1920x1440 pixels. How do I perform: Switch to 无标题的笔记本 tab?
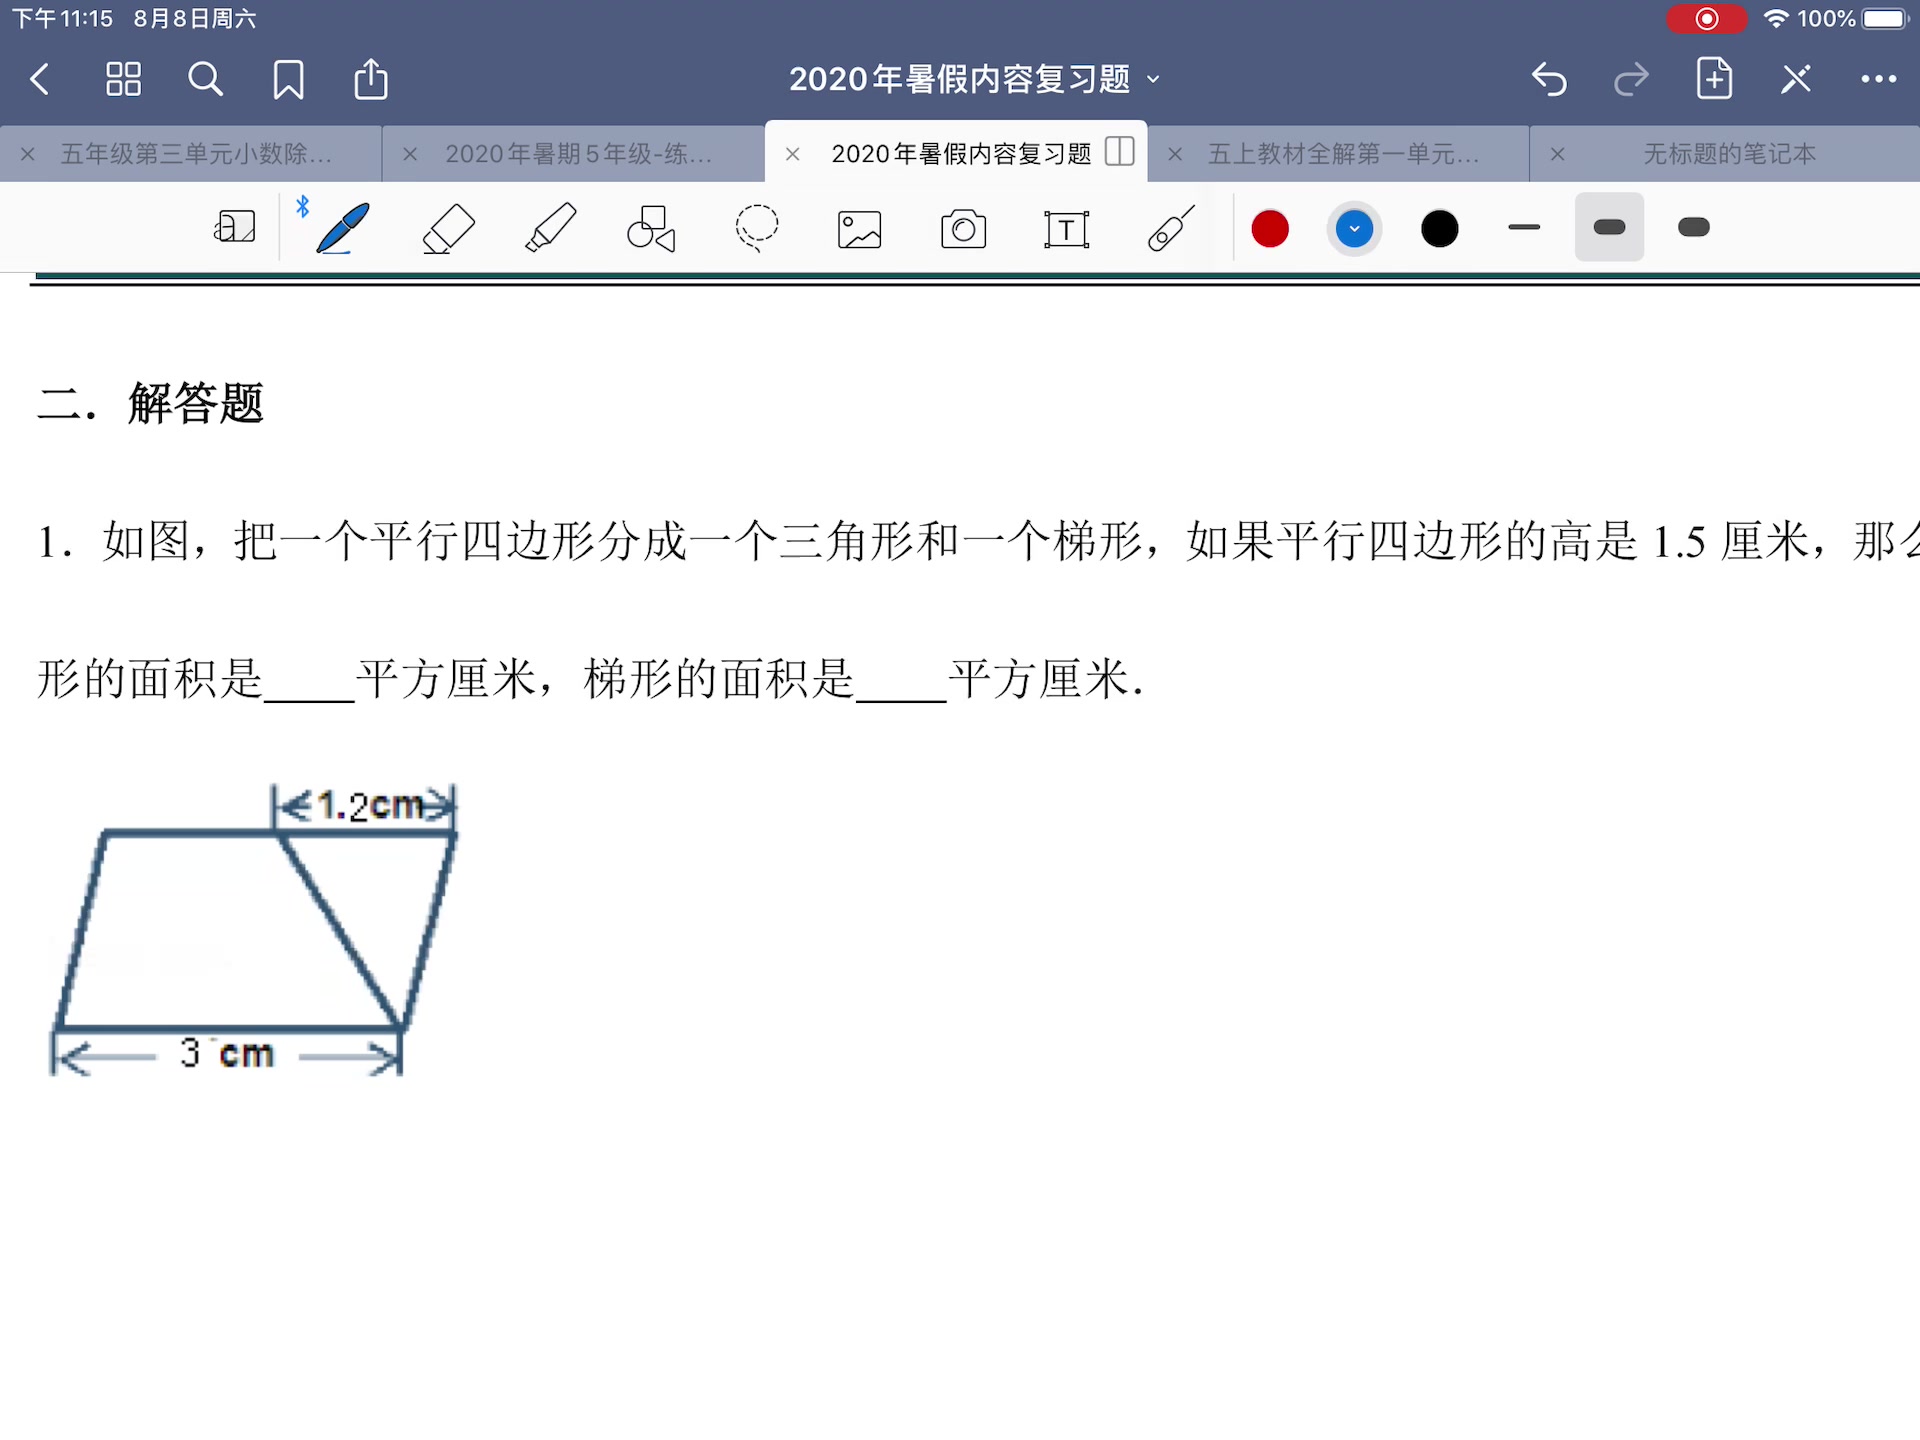[x=1729, y=154]
